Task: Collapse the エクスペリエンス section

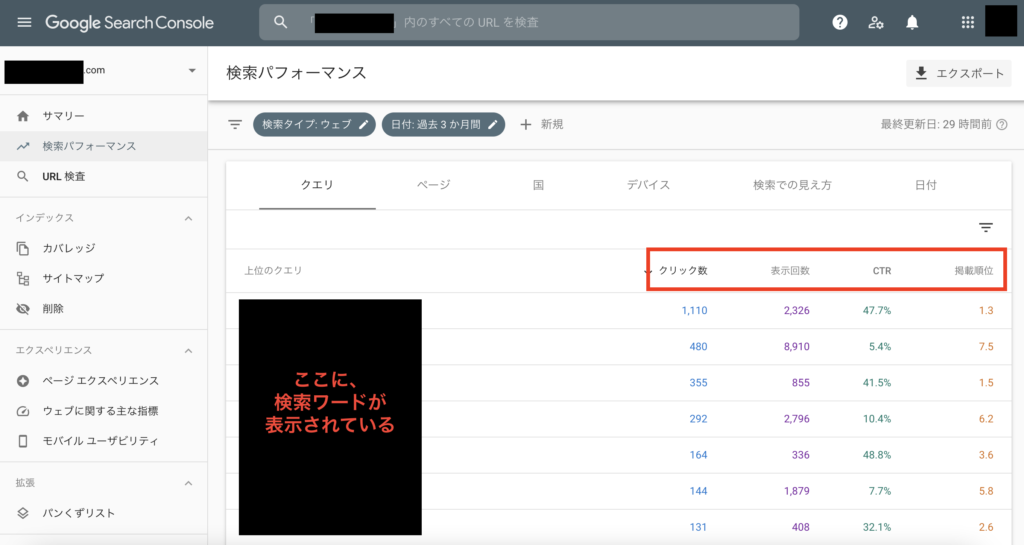Action: (188, 351)
